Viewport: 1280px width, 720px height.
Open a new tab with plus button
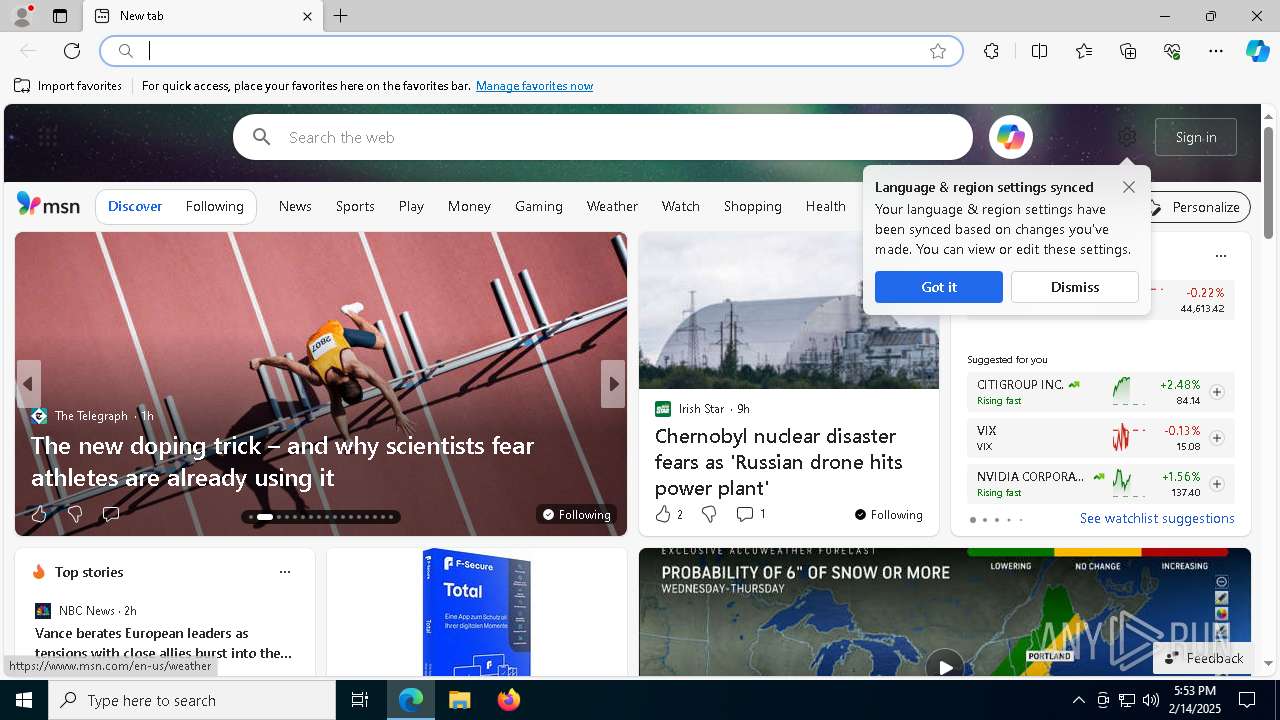[x=341, y=16]
